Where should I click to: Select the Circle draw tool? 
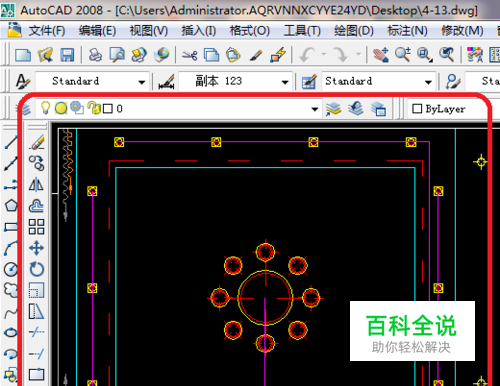click(x=11, y=269)
